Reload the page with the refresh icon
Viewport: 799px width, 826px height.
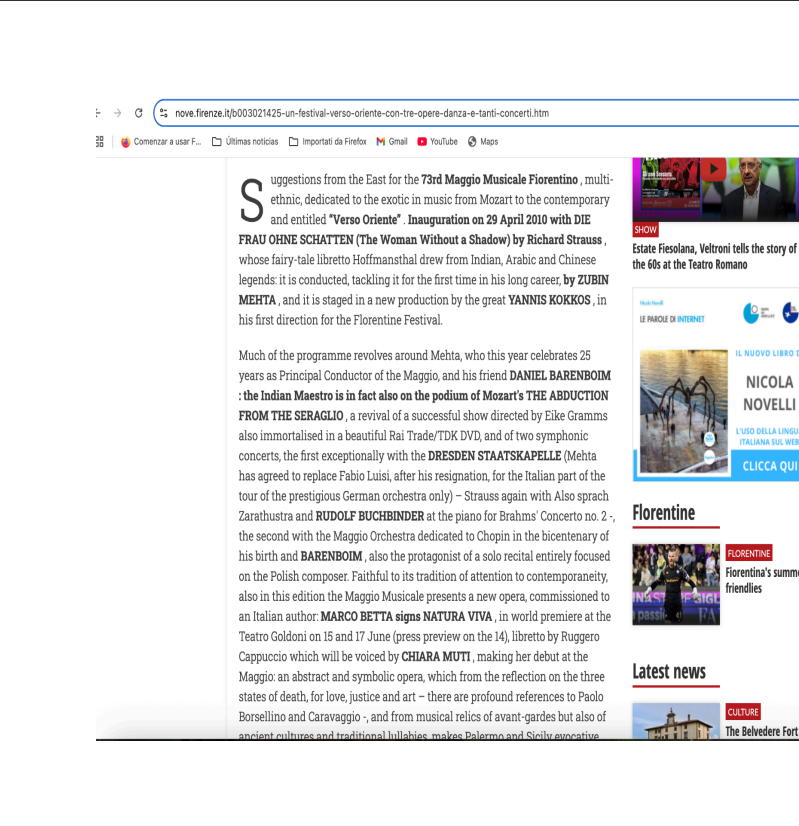click(139, 113)
